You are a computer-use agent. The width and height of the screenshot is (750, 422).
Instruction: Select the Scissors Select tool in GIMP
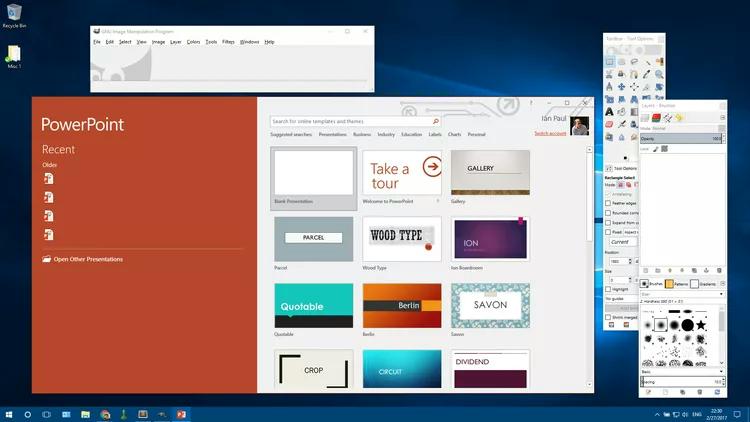(x=609, y=74)
